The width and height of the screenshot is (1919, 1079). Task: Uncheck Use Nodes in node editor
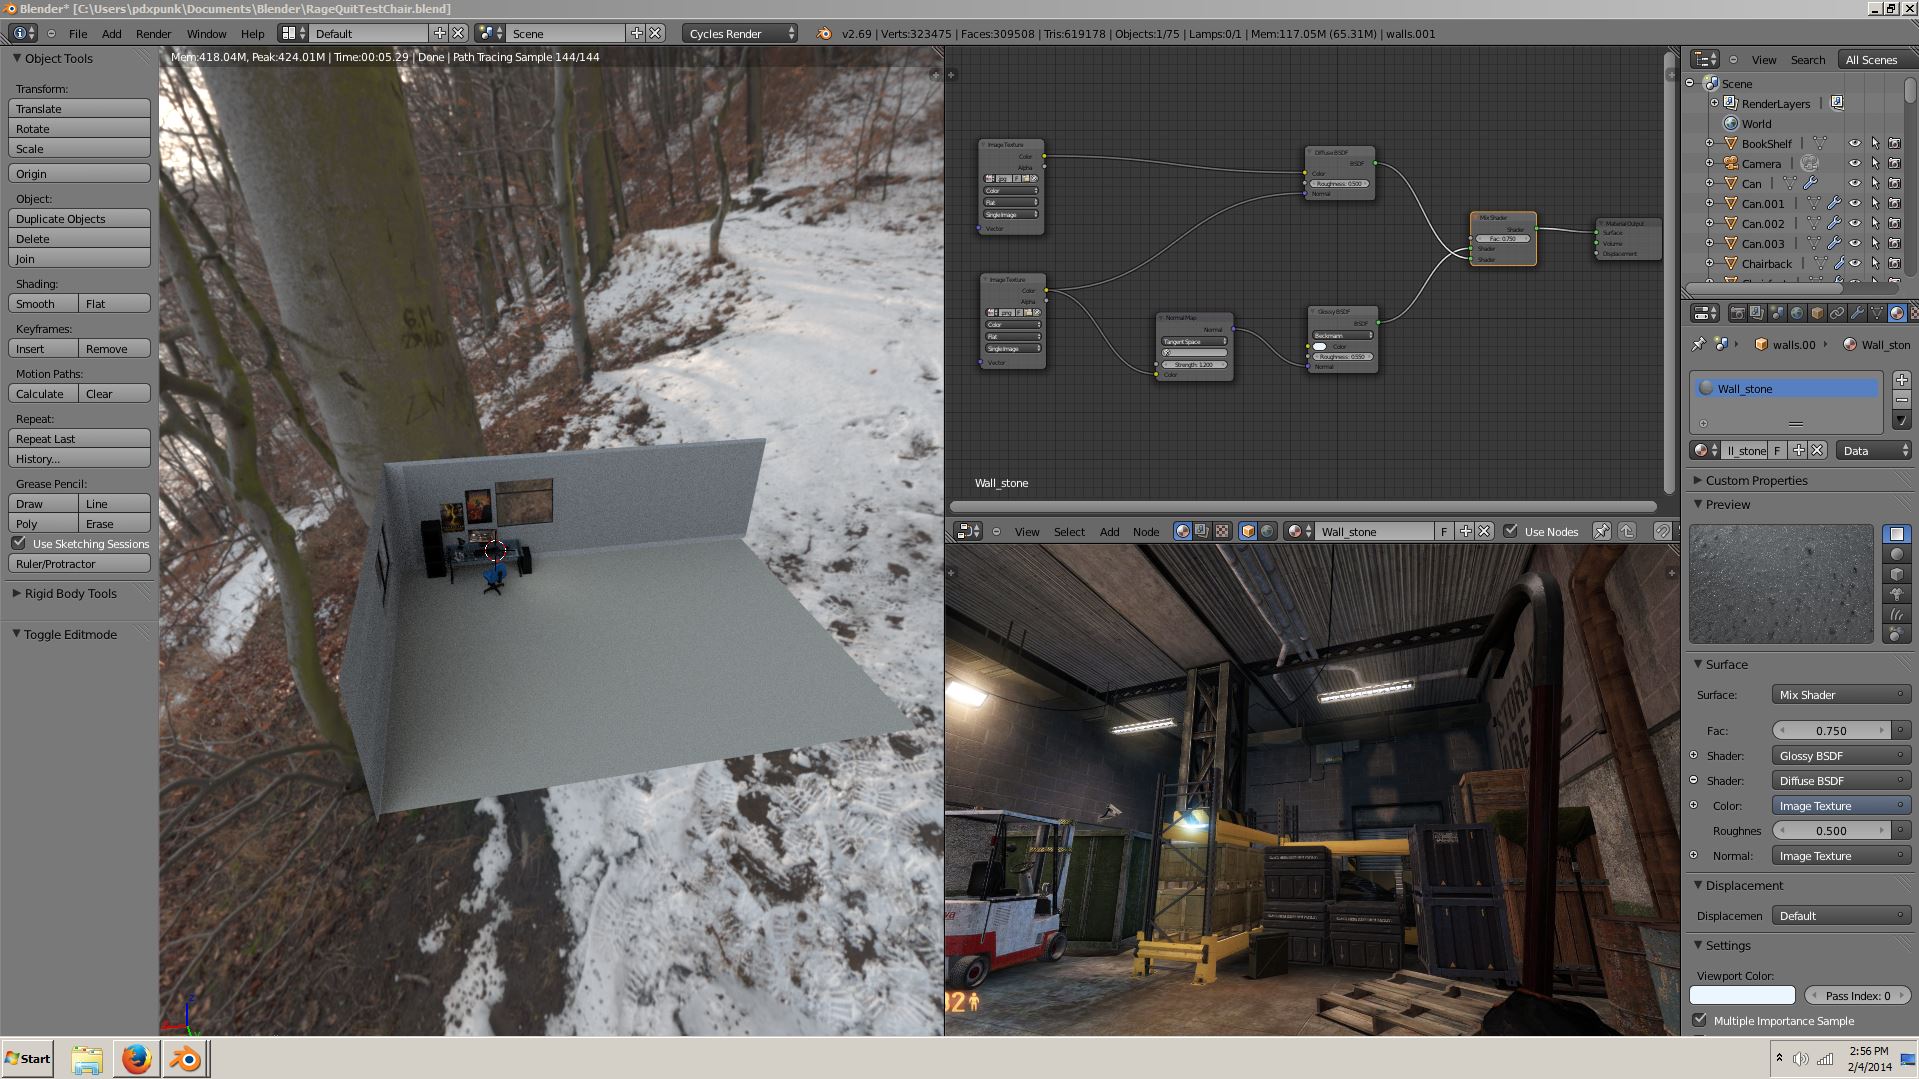tap(1511, 531)
